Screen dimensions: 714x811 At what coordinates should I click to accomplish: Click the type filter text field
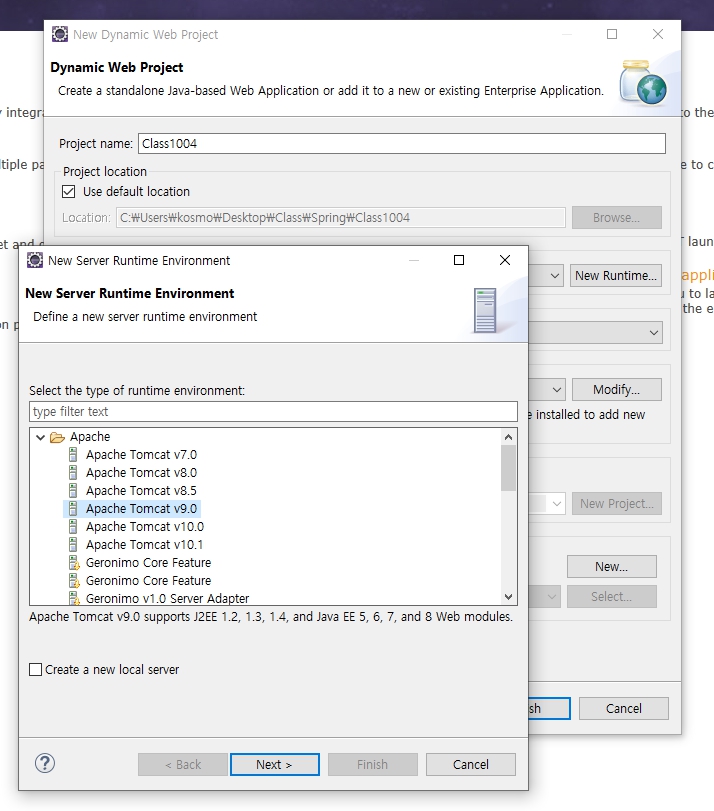click(x=273, y=412)
